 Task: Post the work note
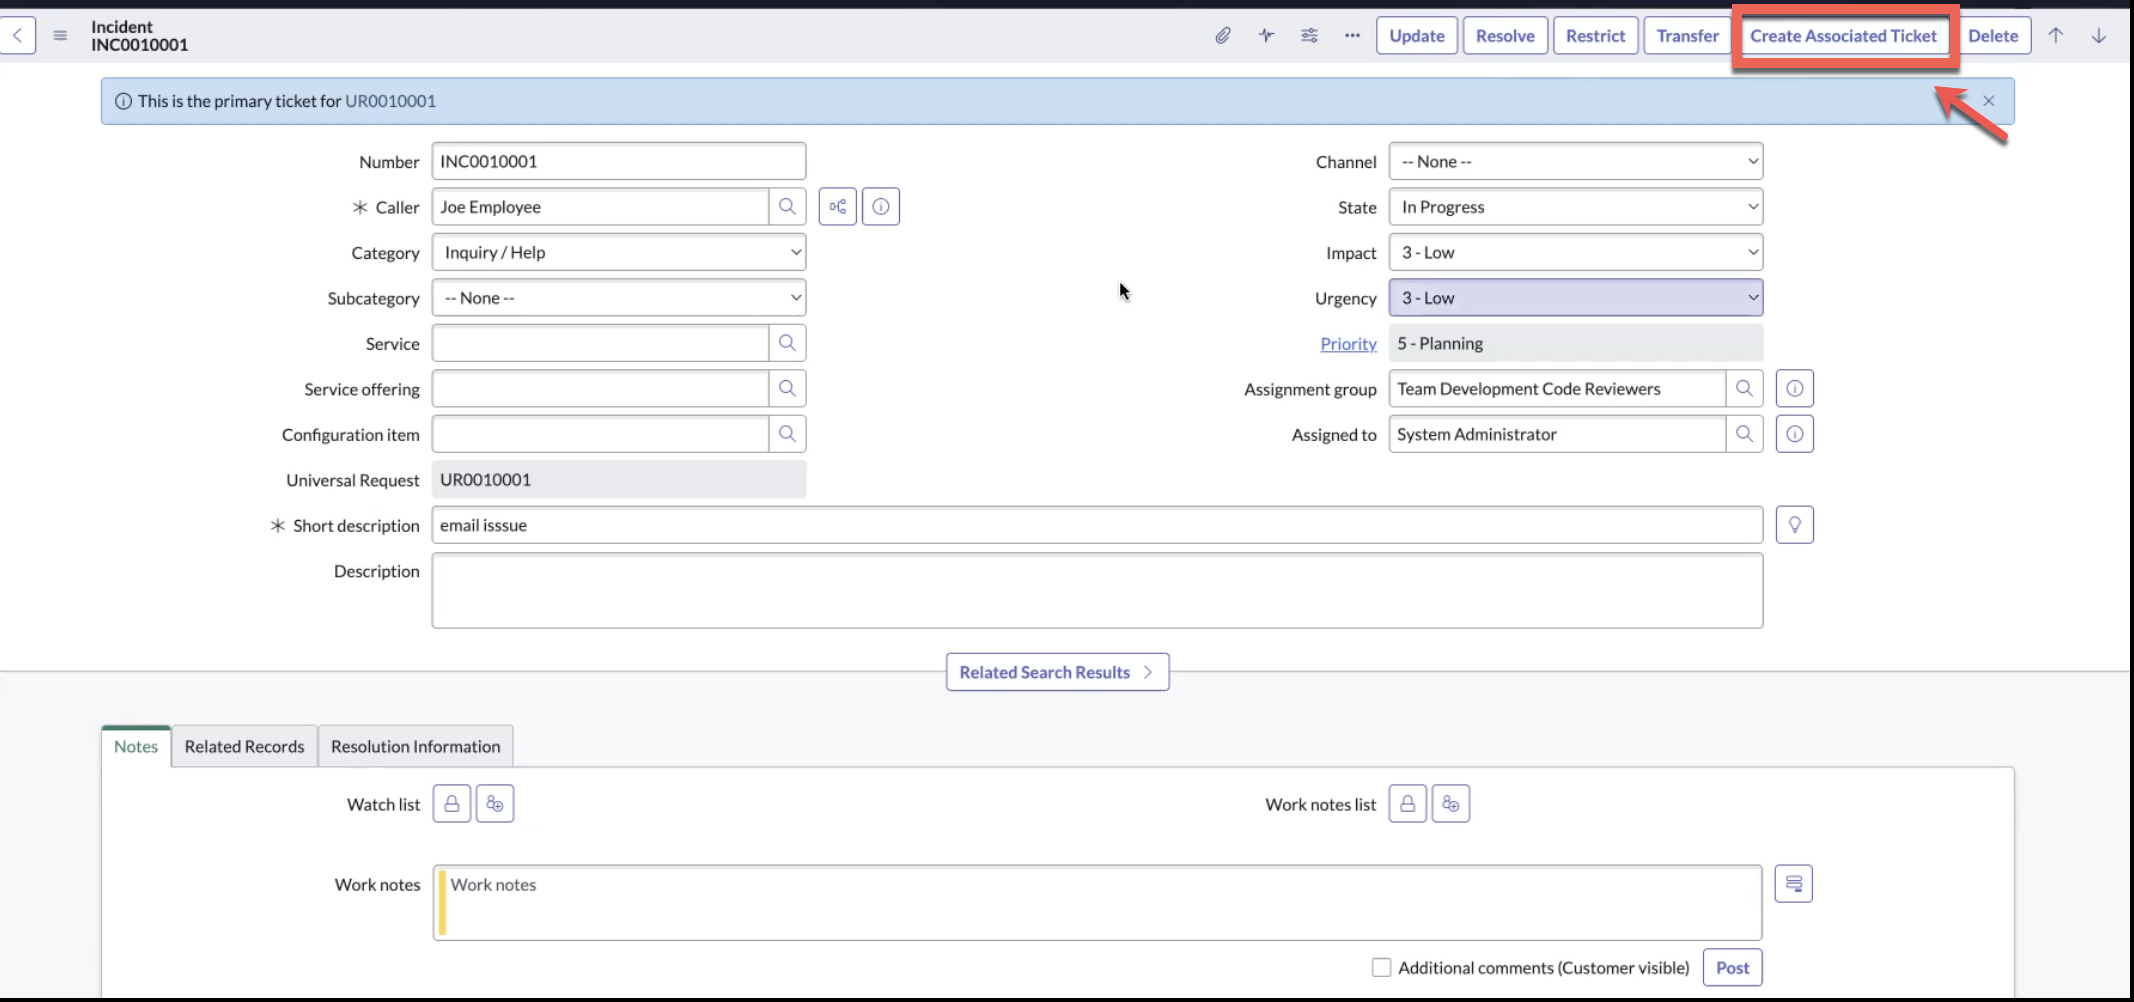point(1733,967)
